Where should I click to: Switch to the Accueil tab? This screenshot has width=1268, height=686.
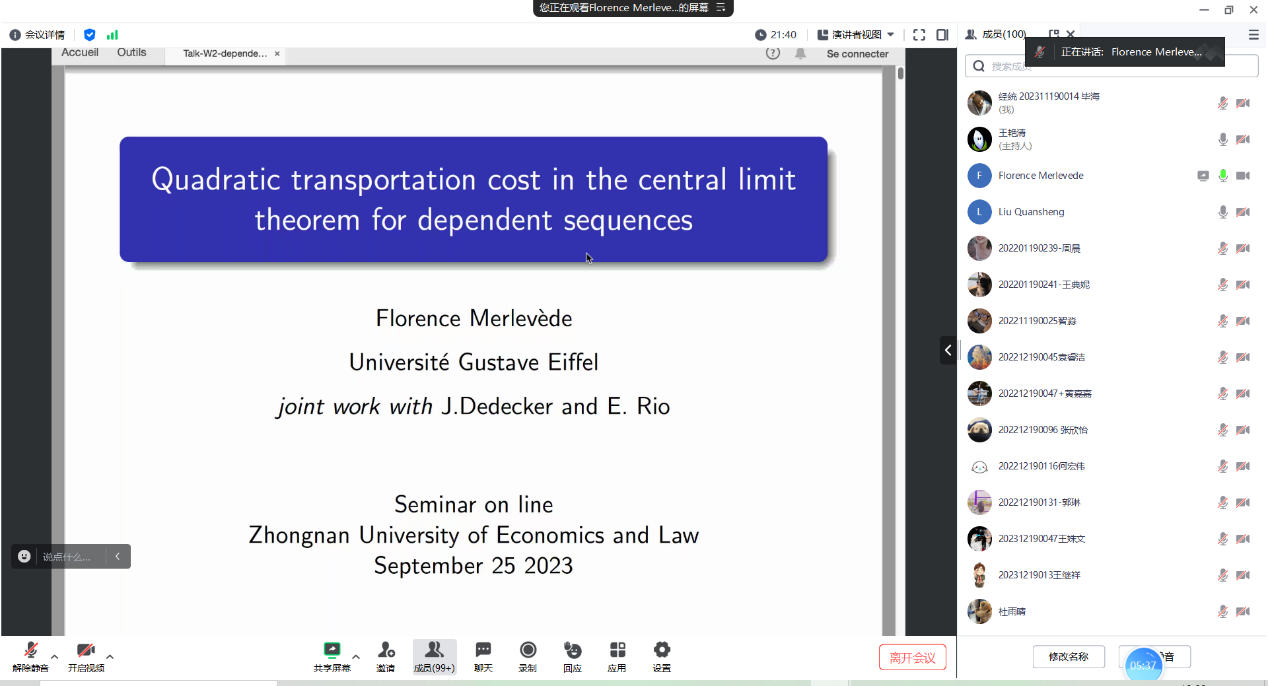[80, 53]
